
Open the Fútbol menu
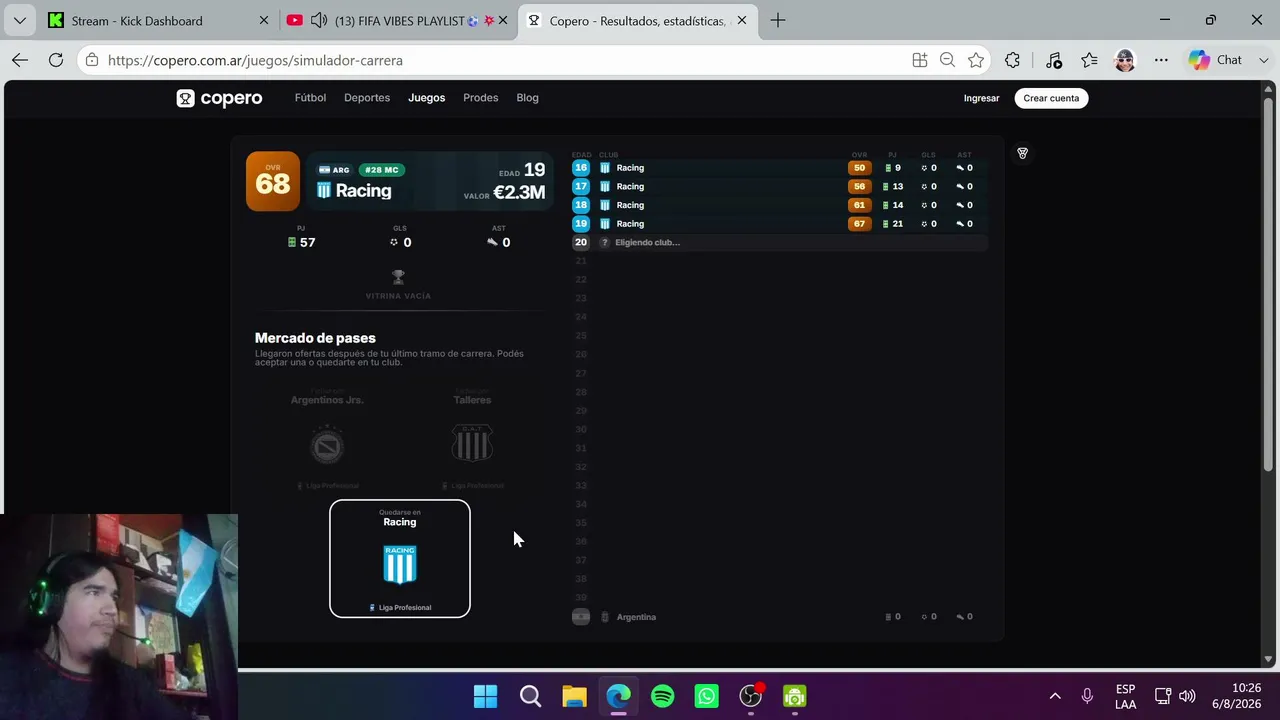pos(310,98)
